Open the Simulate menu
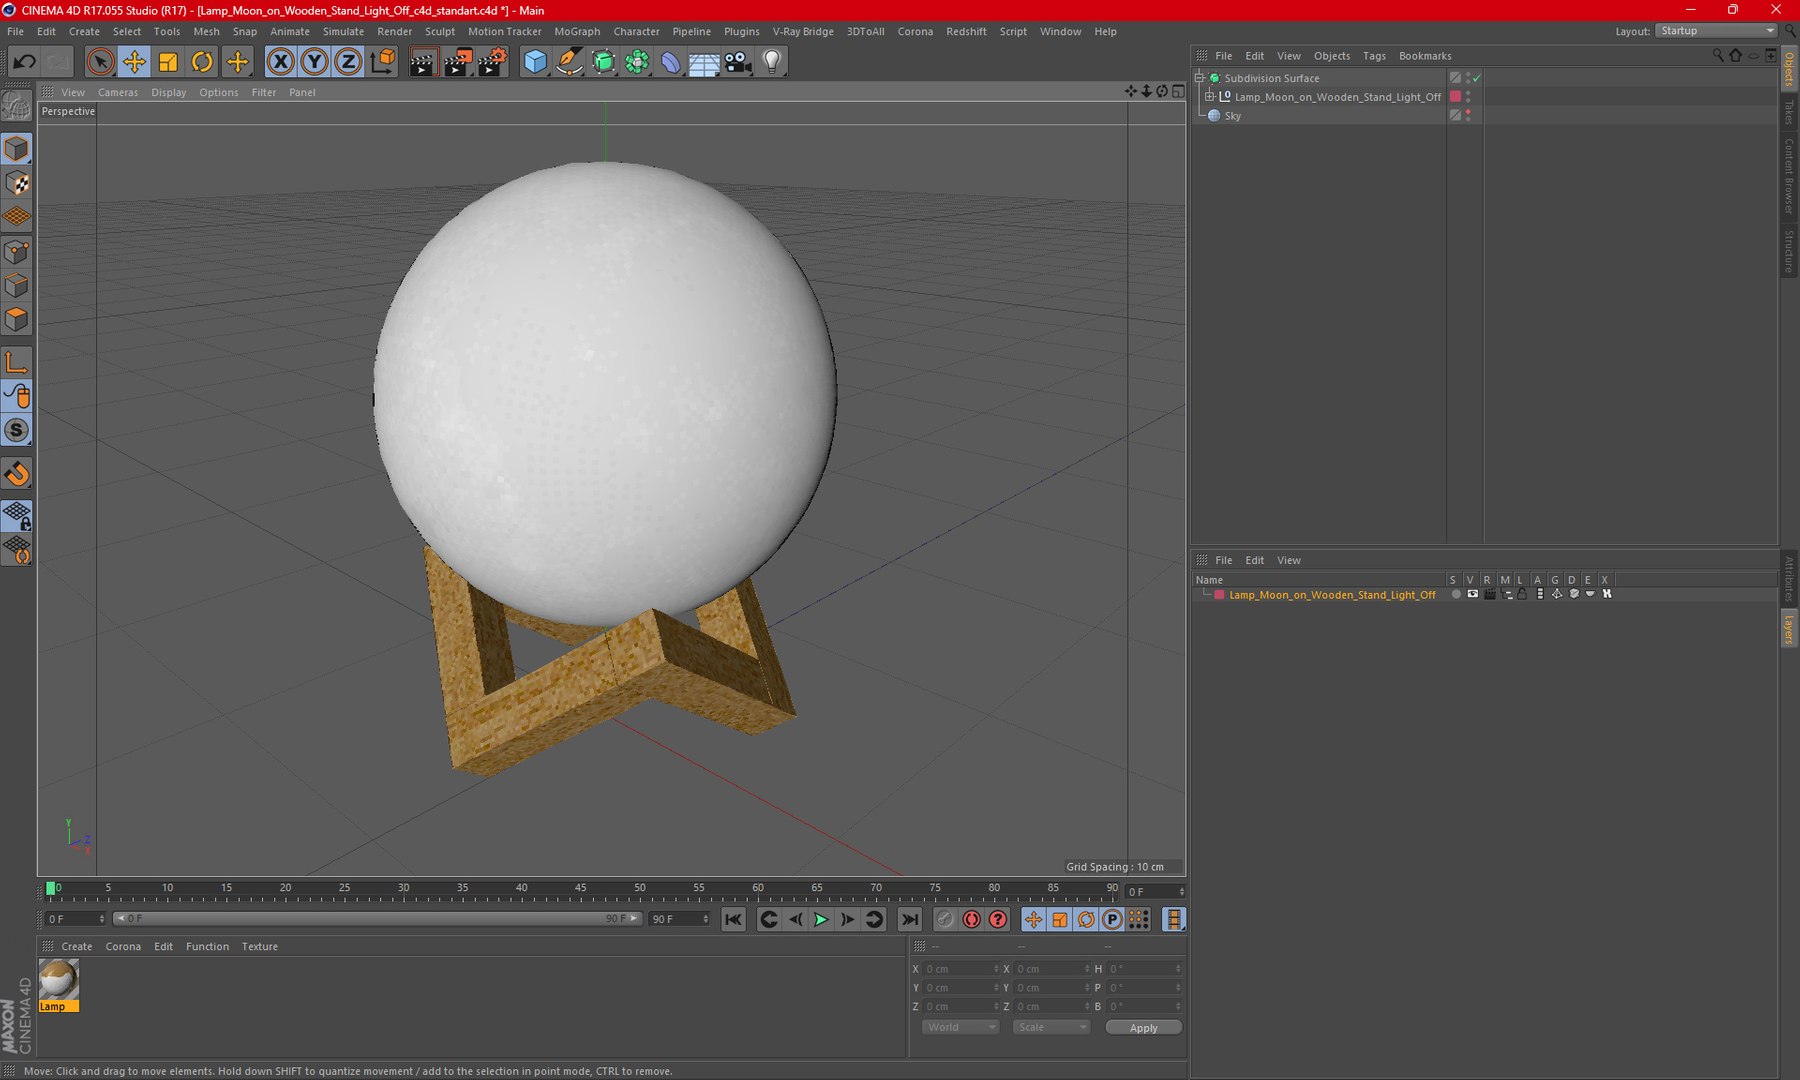 pos(343,31)
